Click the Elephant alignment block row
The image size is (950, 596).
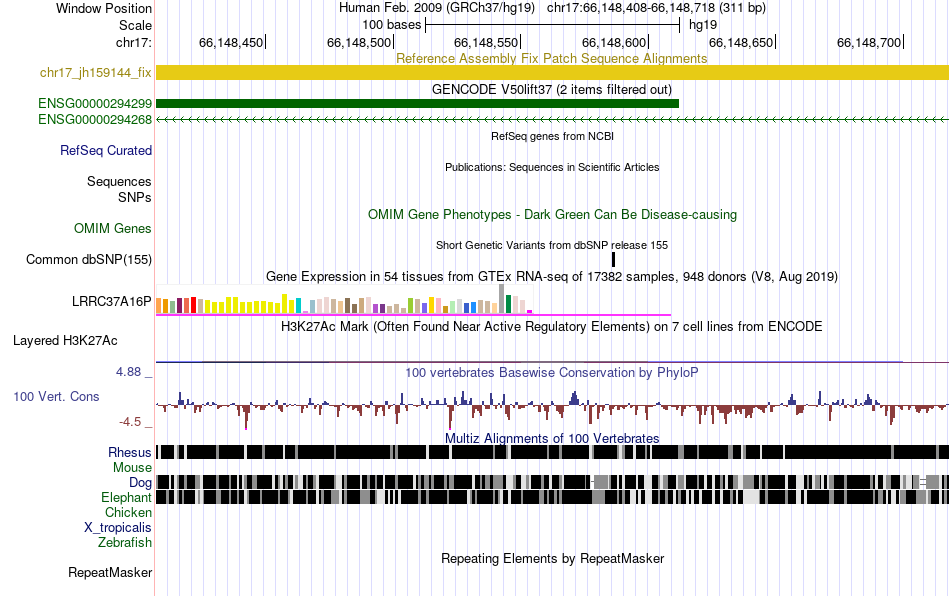(552, 497)
